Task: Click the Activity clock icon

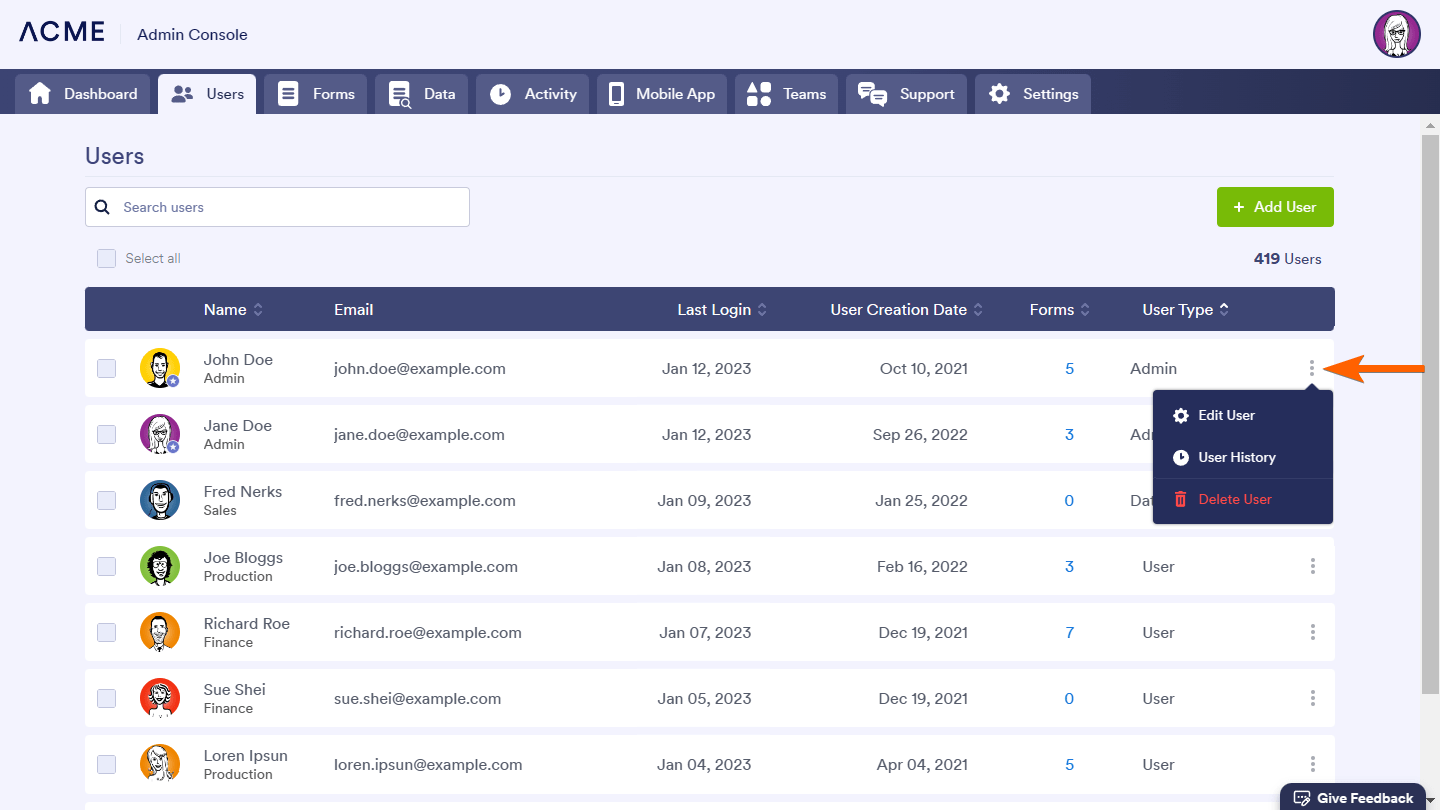Action: (x=500, y=94)
